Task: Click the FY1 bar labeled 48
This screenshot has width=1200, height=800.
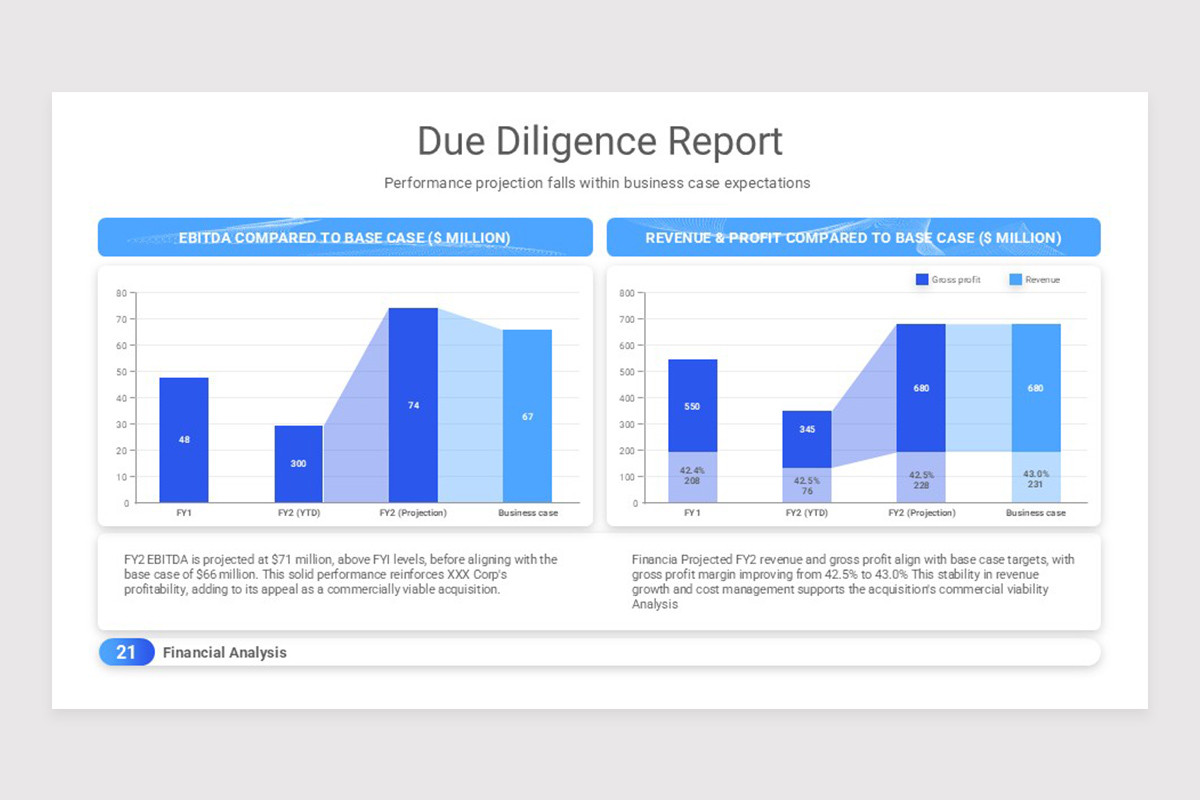Action: (x=184, y=440)
